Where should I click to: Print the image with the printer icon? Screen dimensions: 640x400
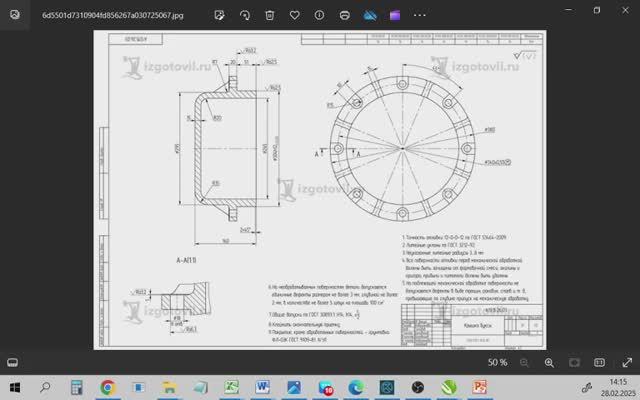click(345, 15)
